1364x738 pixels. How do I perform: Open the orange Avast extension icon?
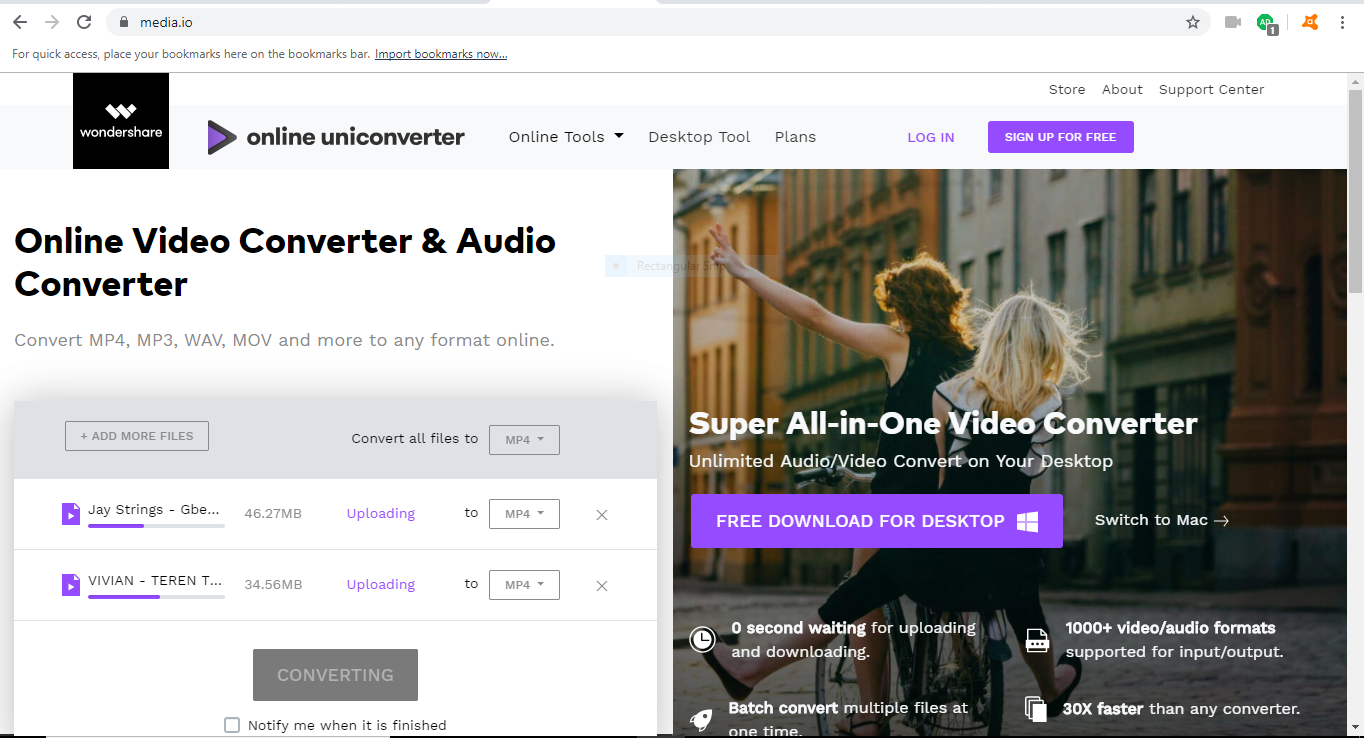pyautogui.click(x=1310, y=22)
